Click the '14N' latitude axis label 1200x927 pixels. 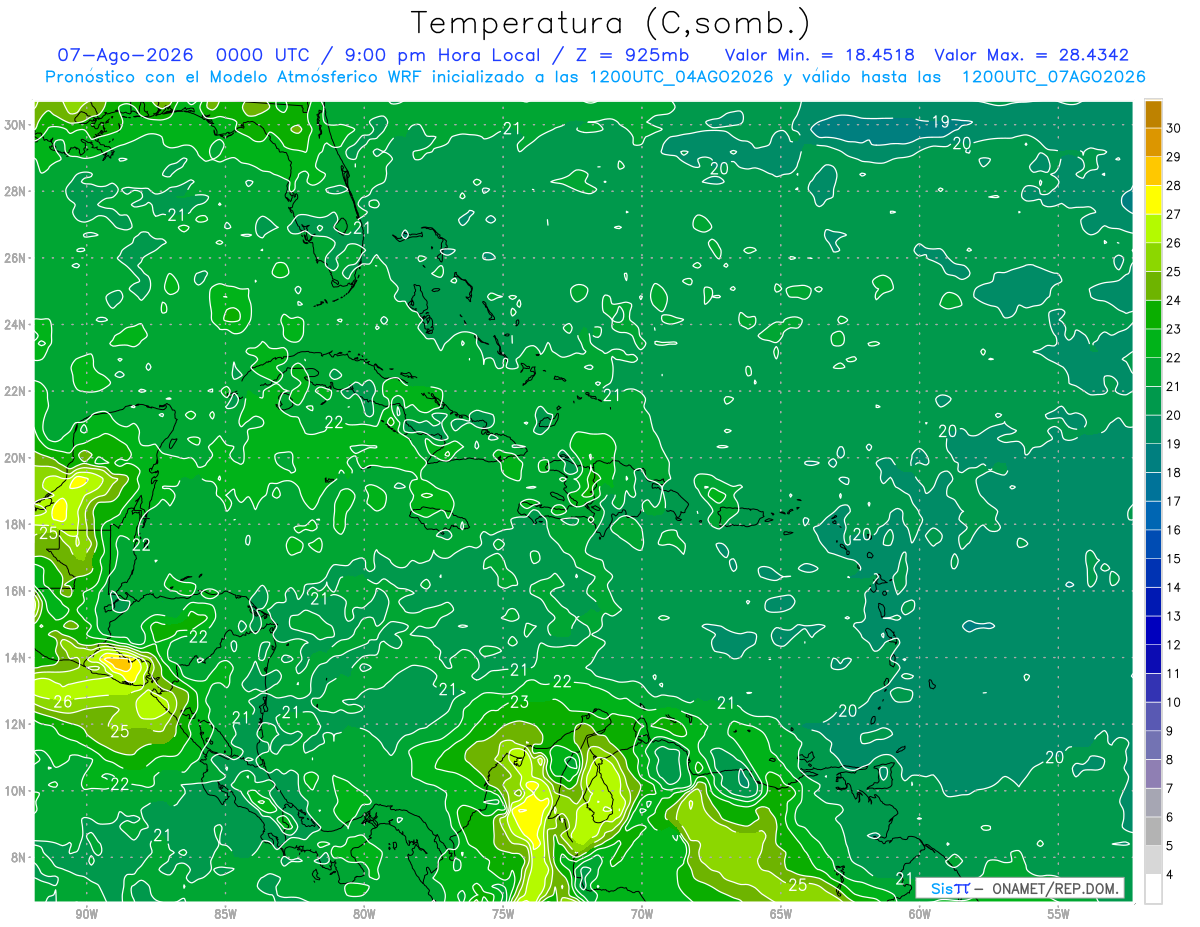tap(15, 658)
